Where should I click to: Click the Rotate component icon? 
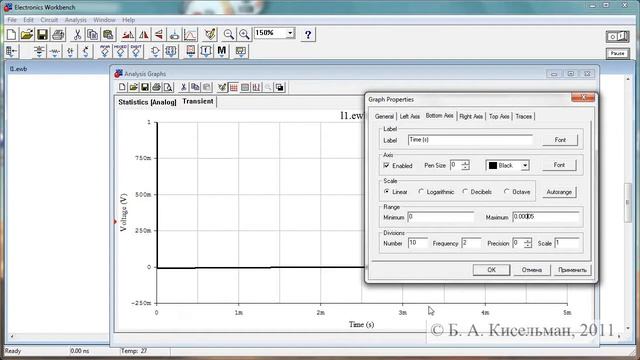tap(128, 35)
